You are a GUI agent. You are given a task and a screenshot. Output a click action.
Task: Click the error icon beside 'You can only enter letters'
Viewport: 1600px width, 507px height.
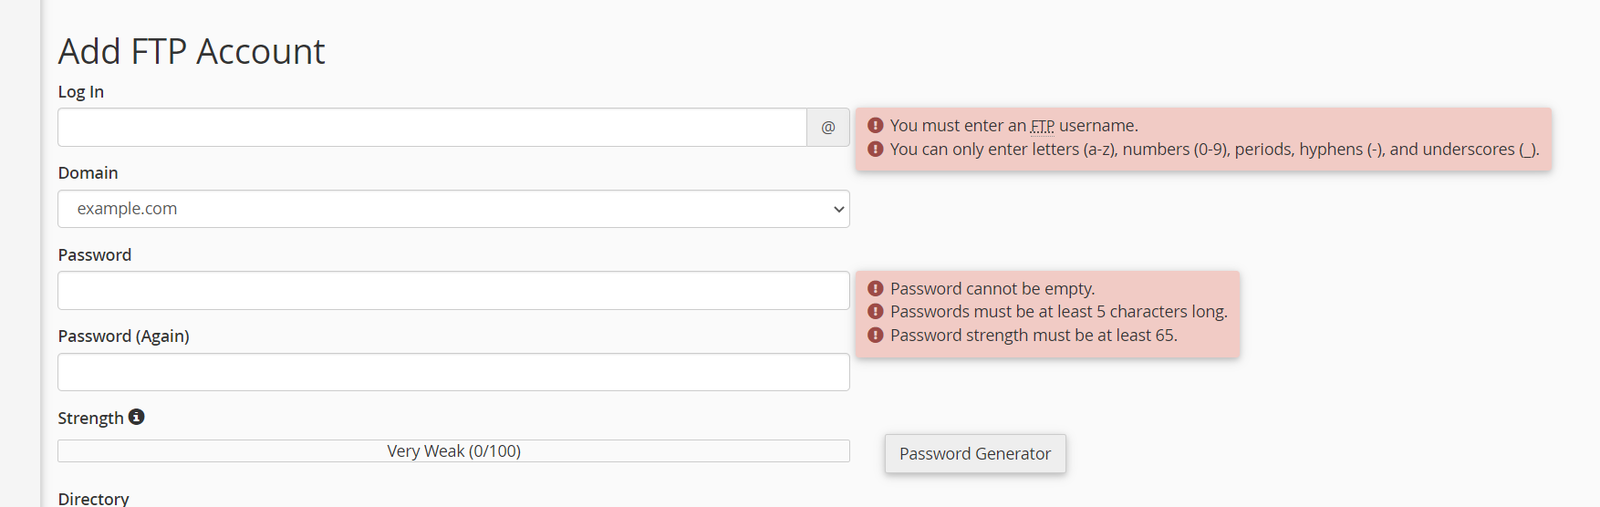point(875,149)
